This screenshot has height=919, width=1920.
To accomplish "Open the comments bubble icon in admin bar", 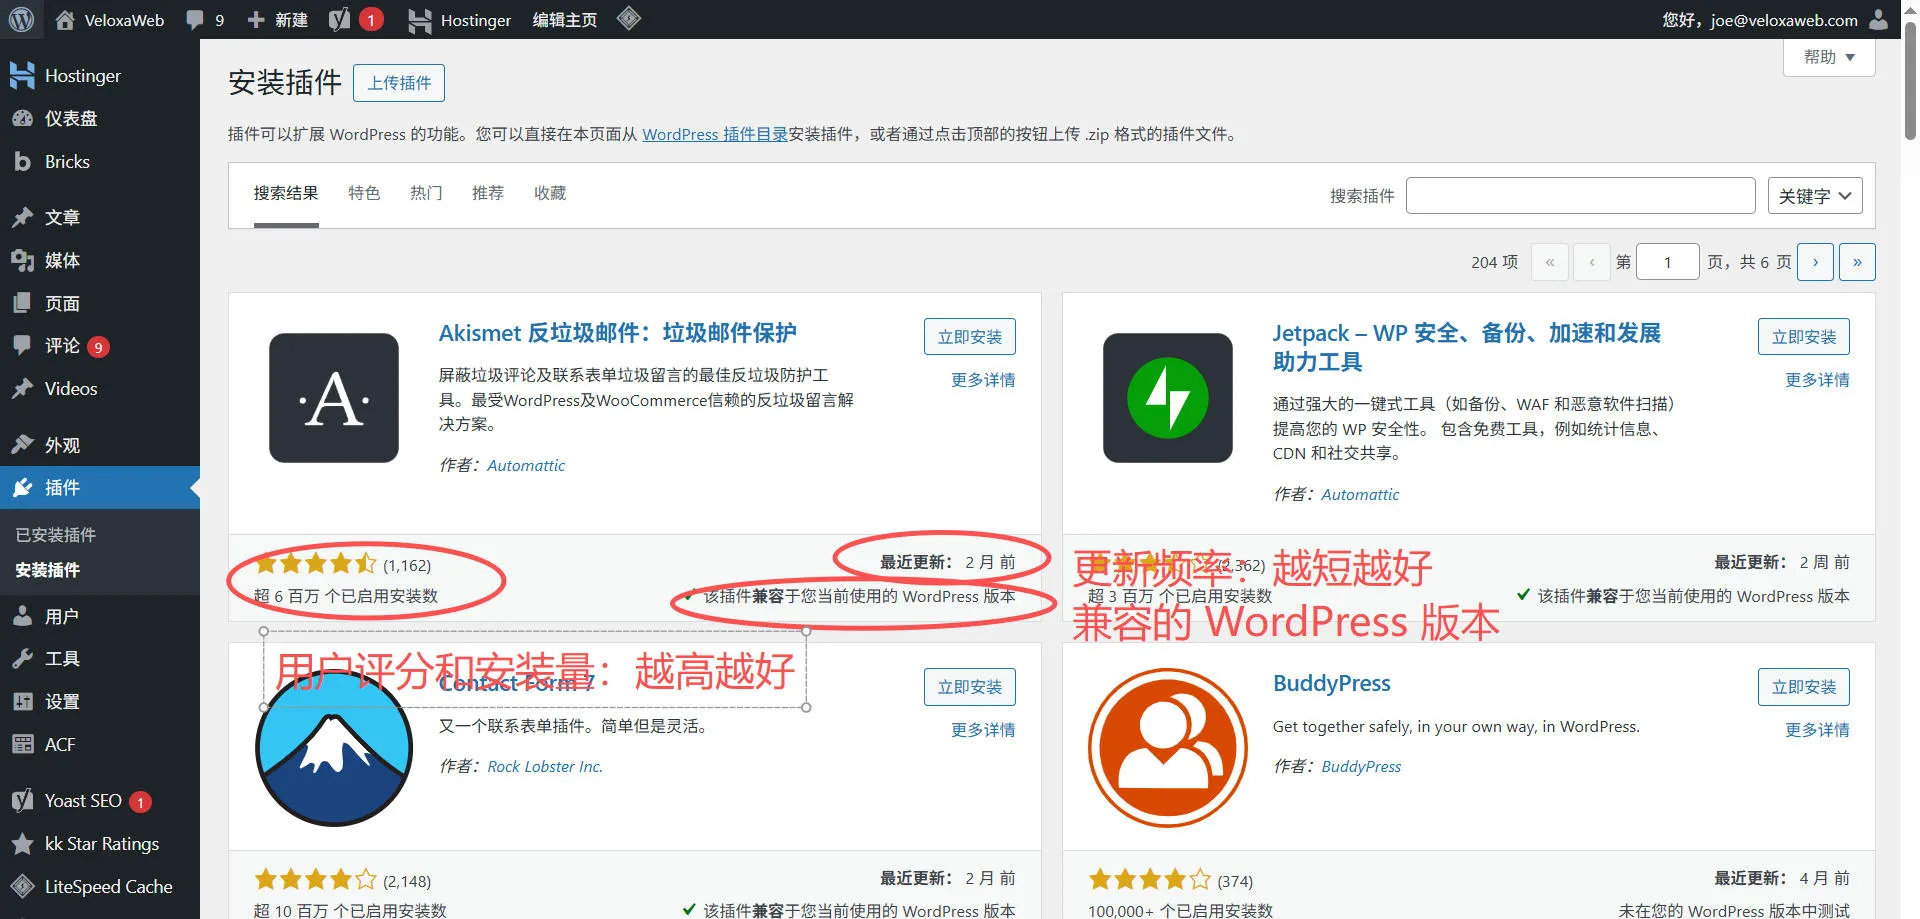I will (x=195, y=20).
